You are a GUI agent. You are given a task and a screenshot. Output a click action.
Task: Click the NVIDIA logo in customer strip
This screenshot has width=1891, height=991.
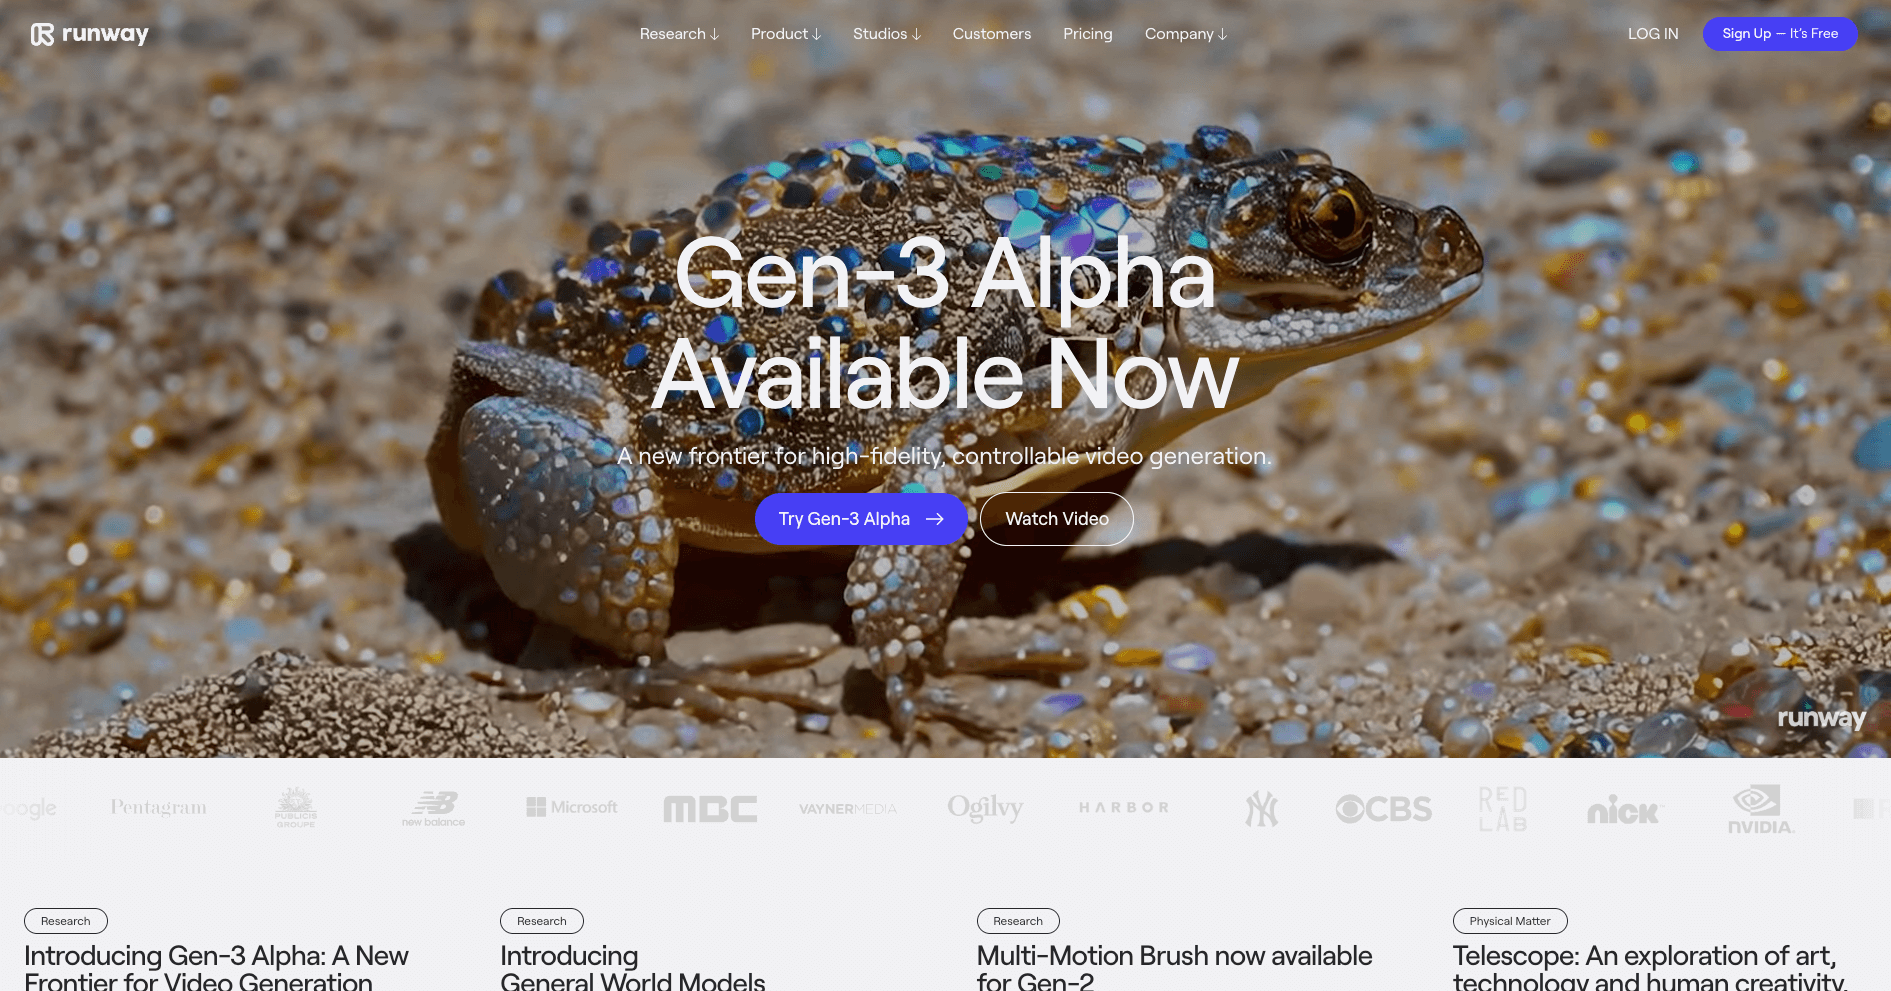[1761, 809]
